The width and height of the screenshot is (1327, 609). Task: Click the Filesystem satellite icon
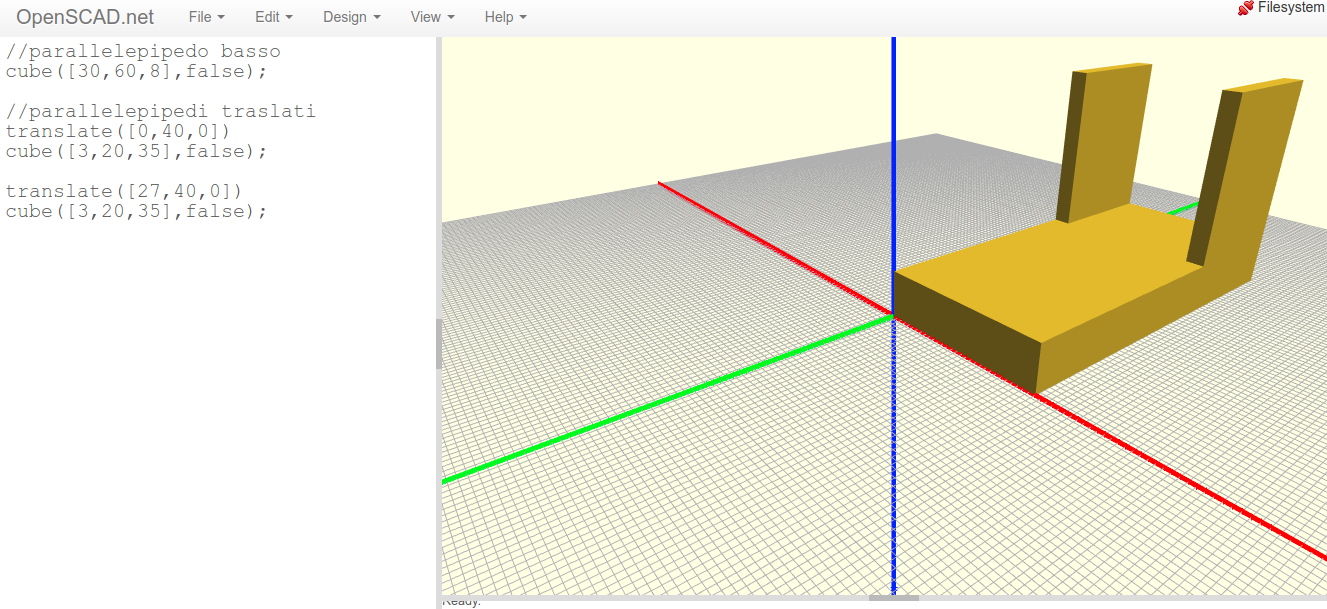click(x=1245, y=8)
